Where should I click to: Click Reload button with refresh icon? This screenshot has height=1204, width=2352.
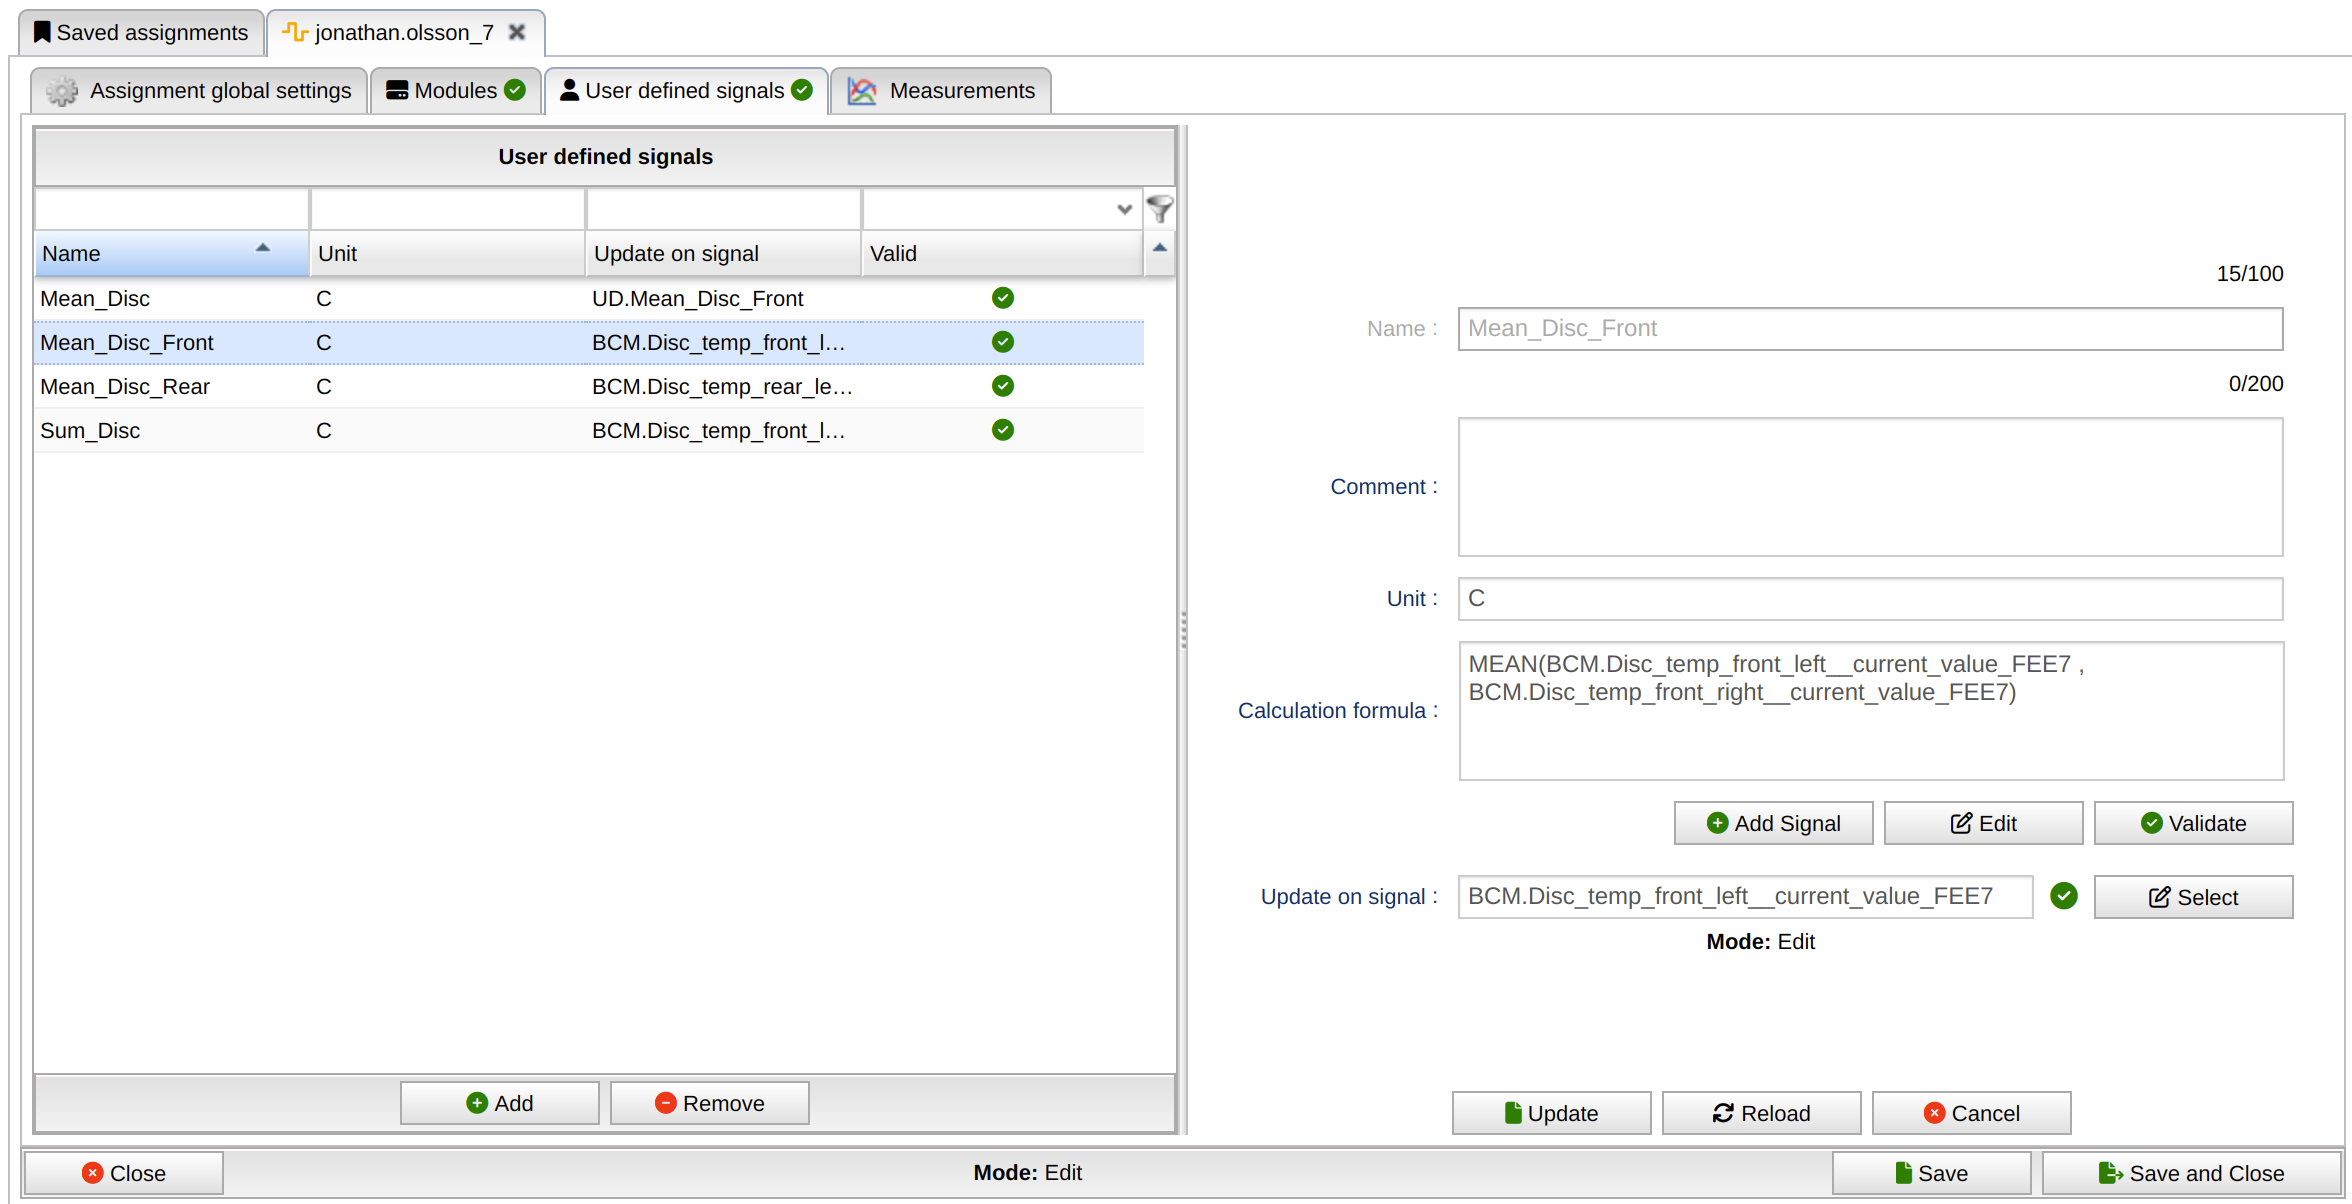pyautogui.click(x=1761, y=1113)
